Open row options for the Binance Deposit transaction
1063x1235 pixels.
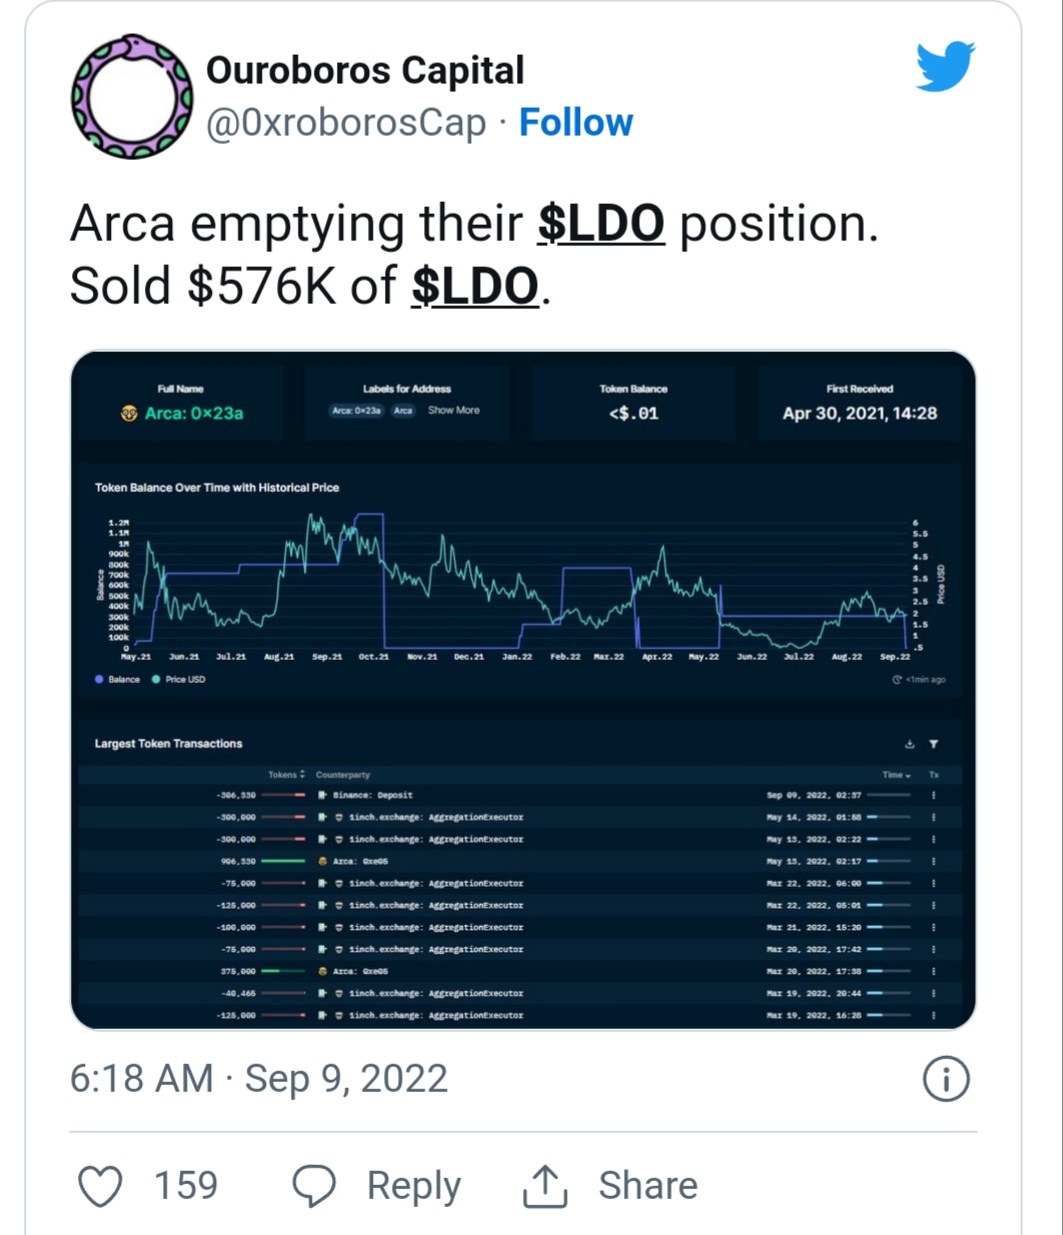coord(933,796)
